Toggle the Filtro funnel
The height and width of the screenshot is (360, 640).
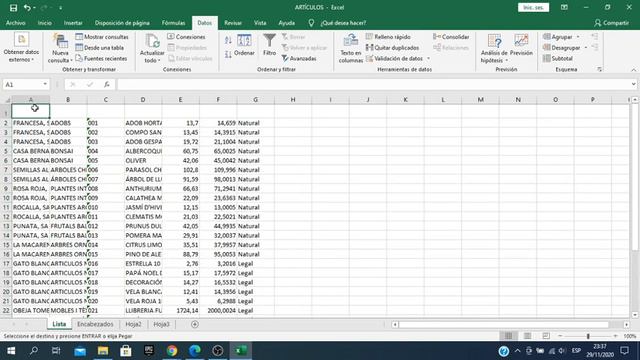[x=269, y=45]
